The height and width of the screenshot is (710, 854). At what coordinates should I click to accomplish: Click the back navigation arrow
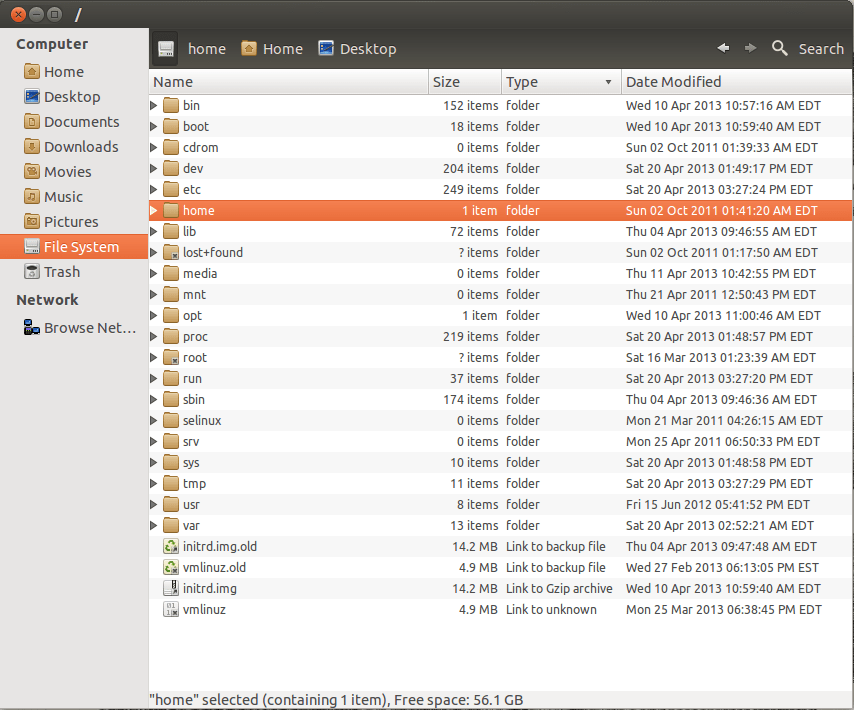[x=722, y=48]
